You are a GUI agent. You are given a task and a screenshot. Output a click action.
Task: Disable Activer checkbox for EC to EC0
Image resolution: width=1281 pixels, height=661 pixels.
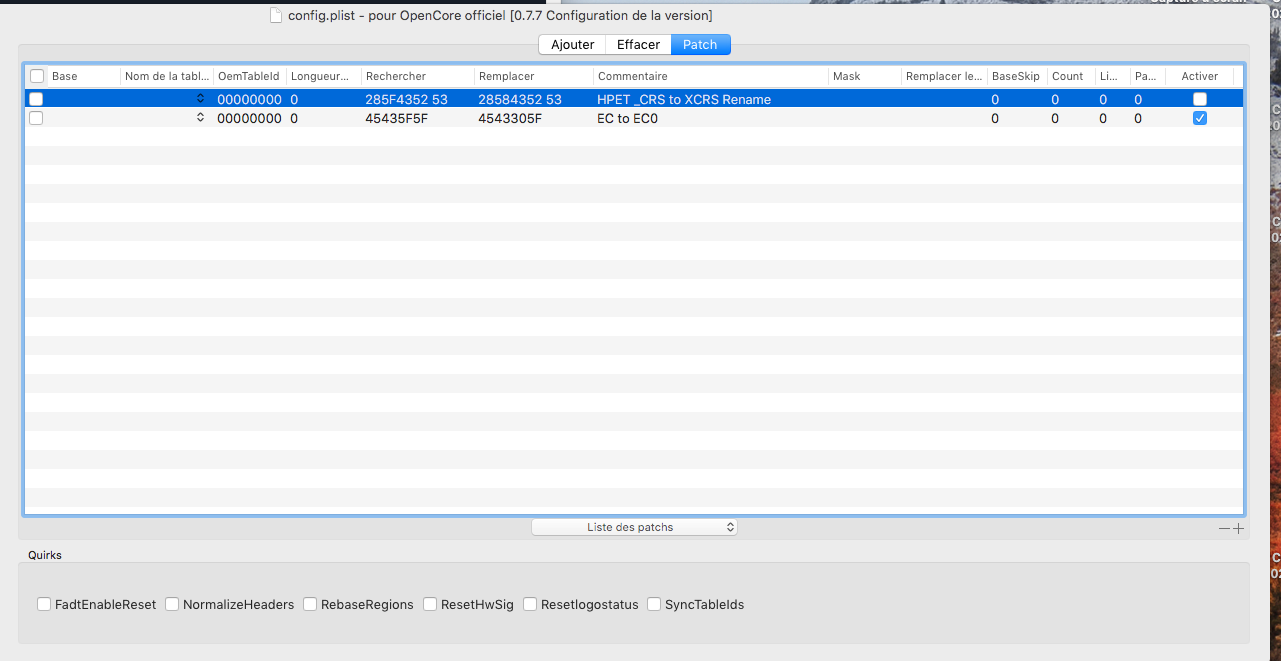point(1200,118)
